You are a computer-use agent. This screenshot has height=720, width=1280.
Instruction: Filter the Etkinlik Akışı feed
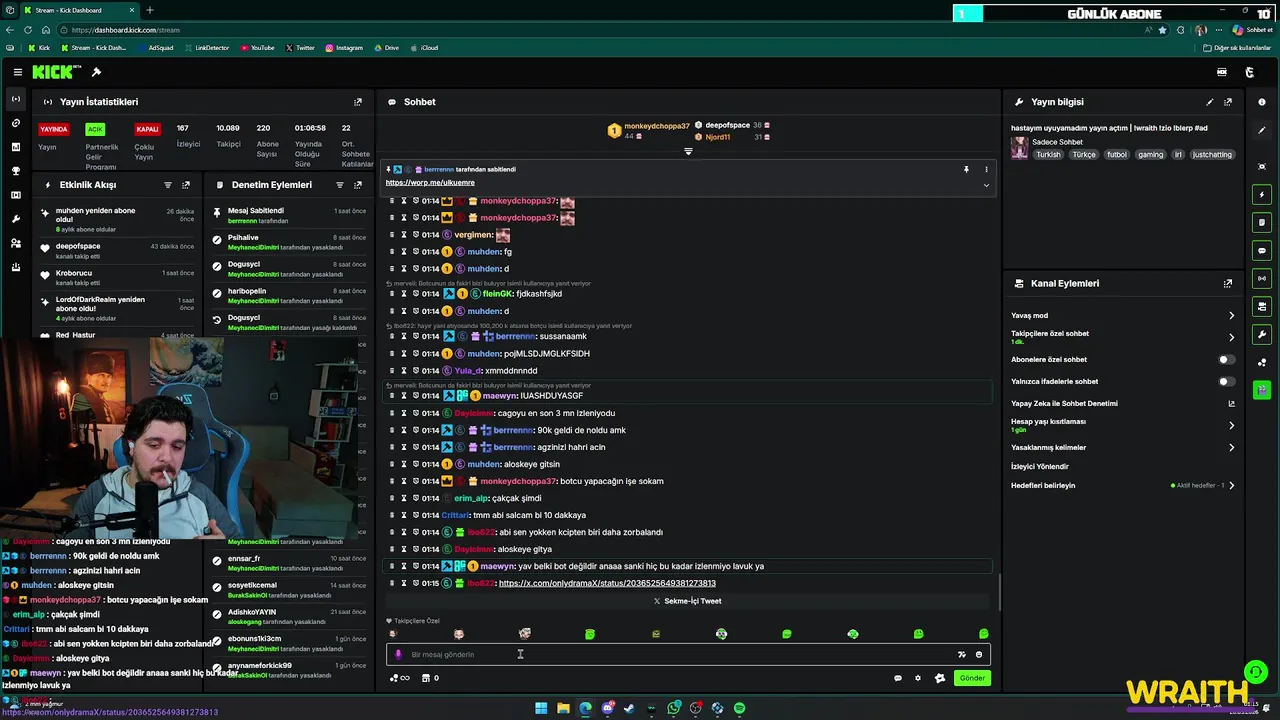pyautogui.click(x=168, y=185)
